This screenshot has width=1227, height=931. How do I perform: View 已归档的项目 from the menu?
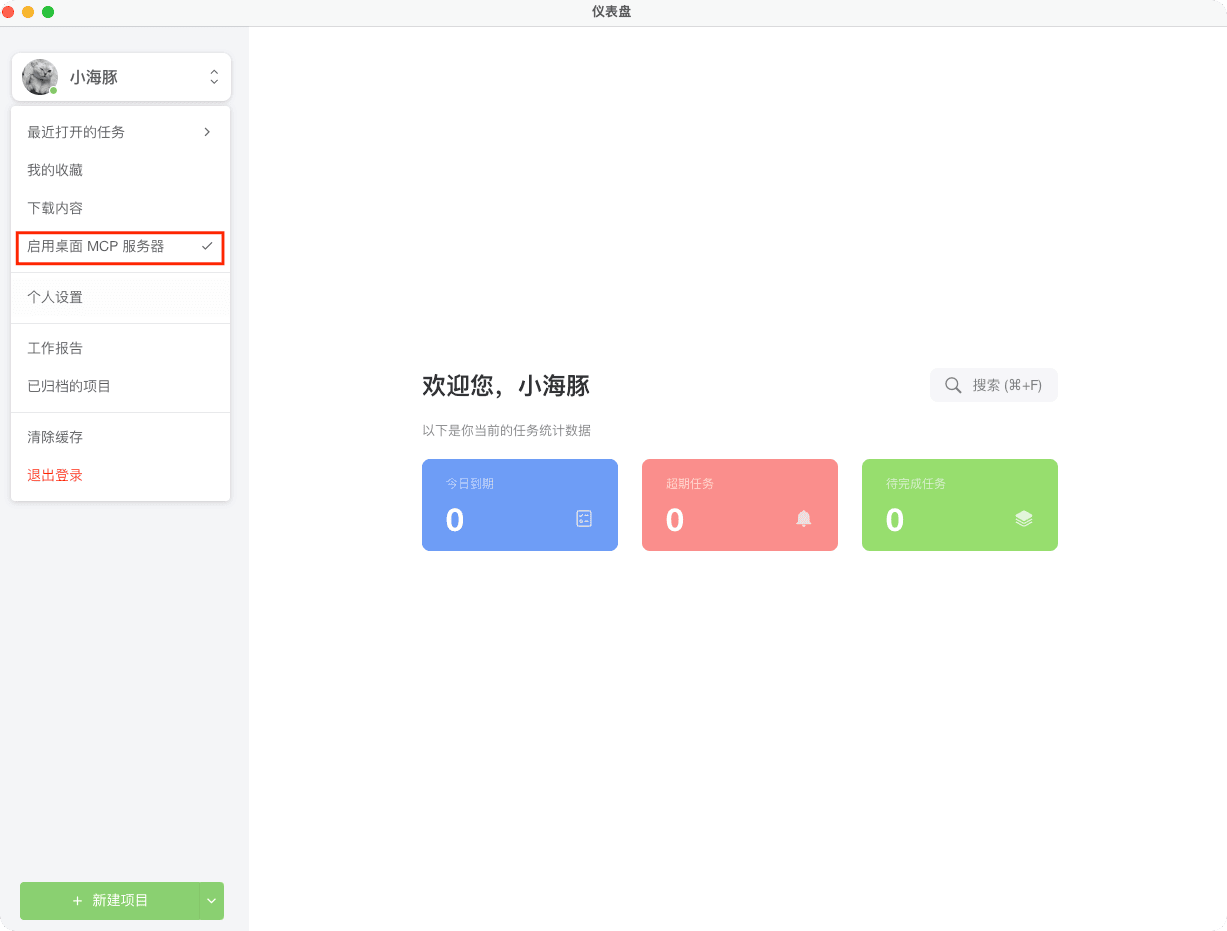(x=69, y=386)
